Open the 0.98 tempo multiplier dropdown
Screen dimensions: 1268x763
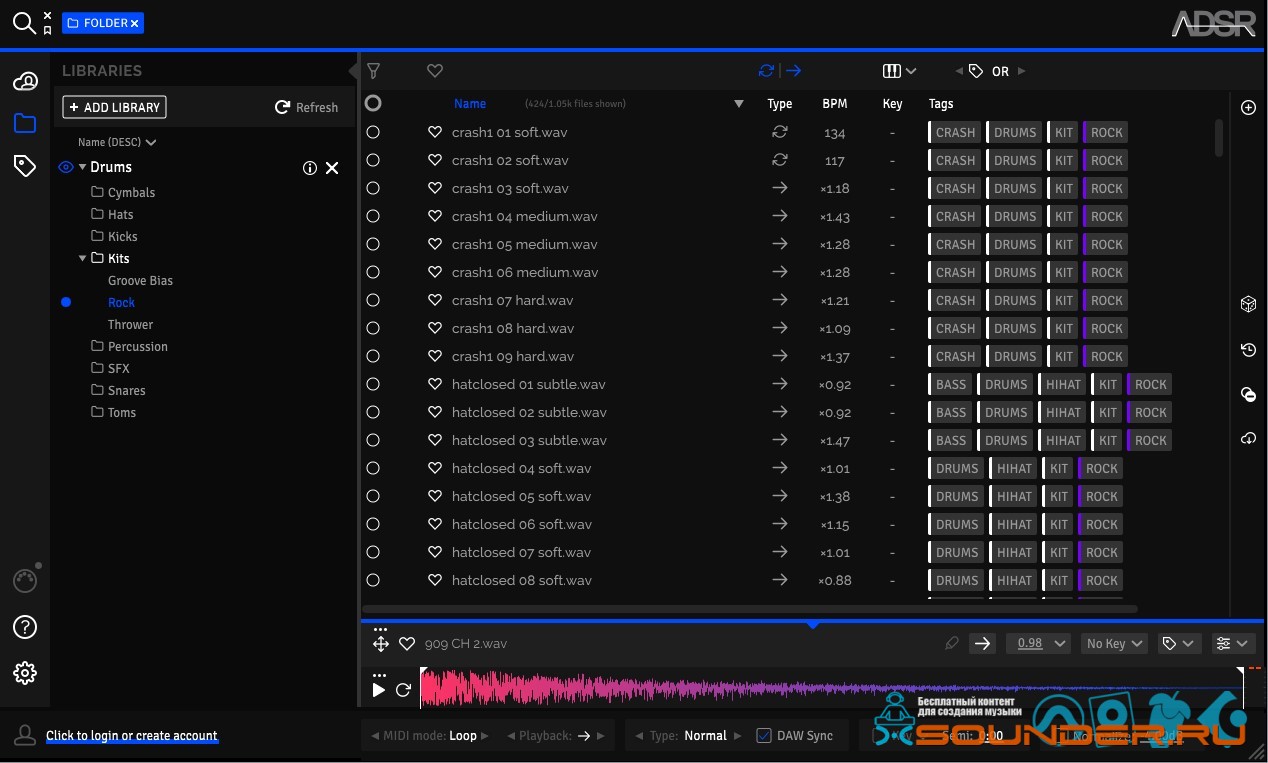1038,644
